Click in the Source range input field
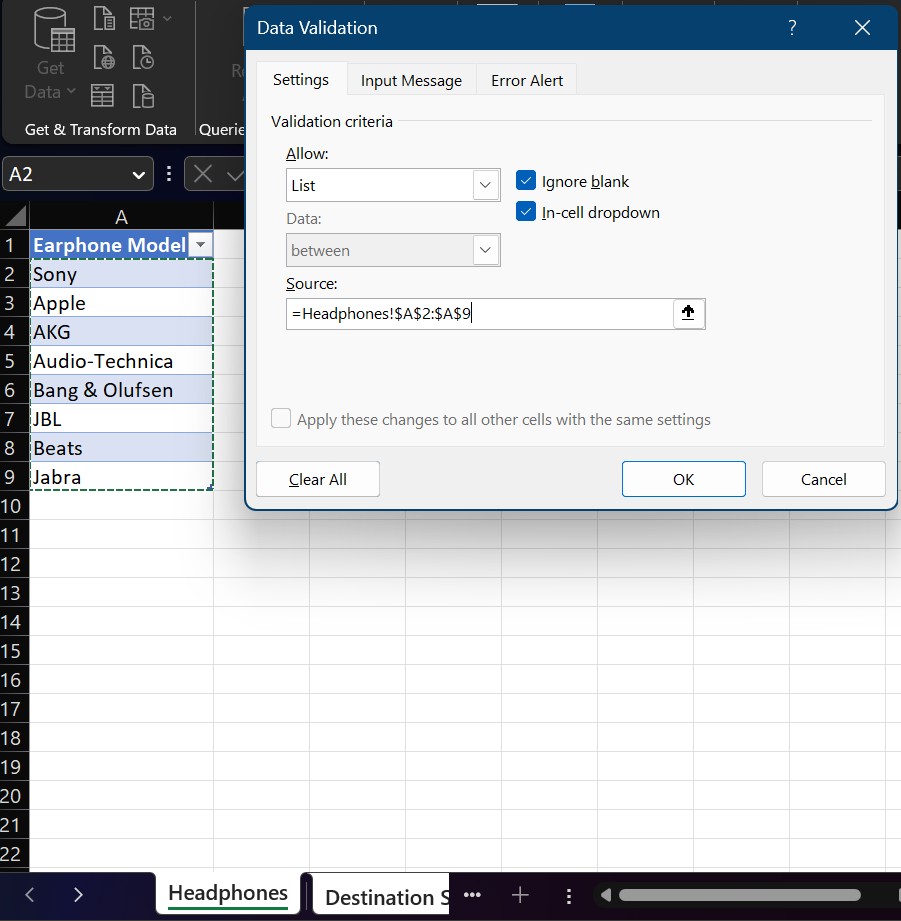The image size is (901, 921). 479,314
